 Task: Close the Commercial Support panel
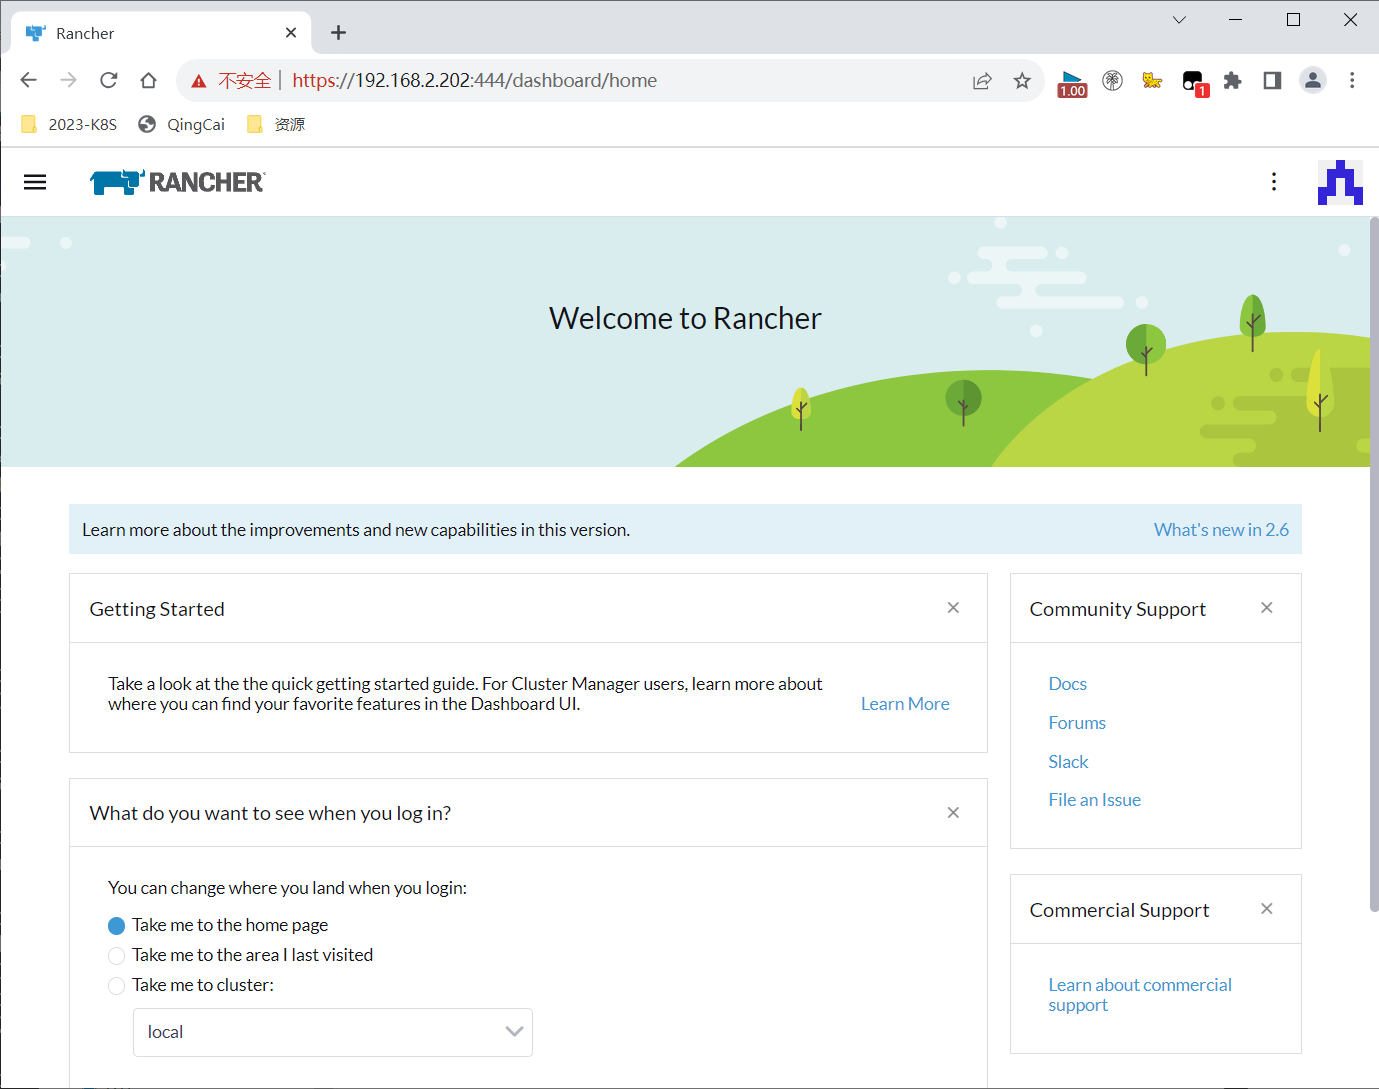click(x=1266, y=909)
